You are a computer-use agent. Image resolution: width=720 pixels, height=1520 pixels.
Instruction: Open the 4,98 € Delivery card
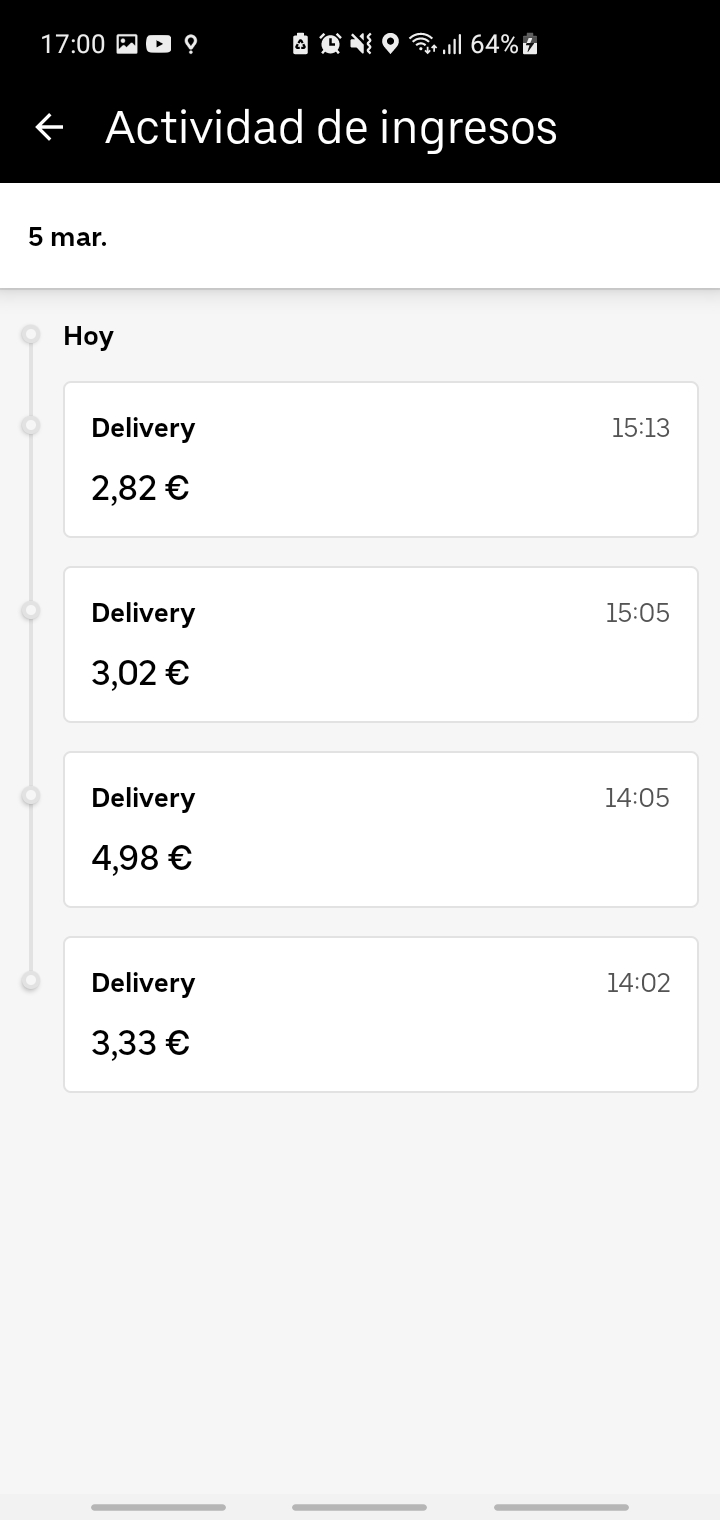coord(380,829)
